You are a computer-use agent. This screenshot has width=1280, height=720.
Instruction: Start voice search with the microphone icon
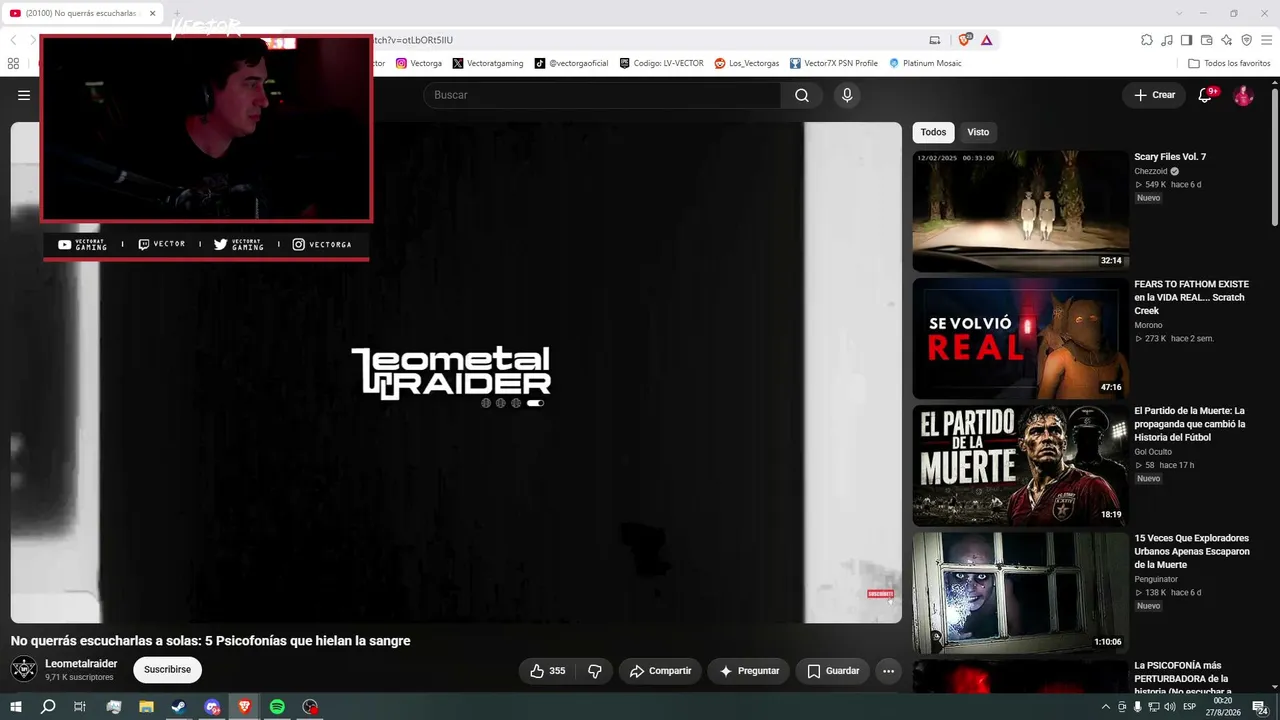[847, 95]
